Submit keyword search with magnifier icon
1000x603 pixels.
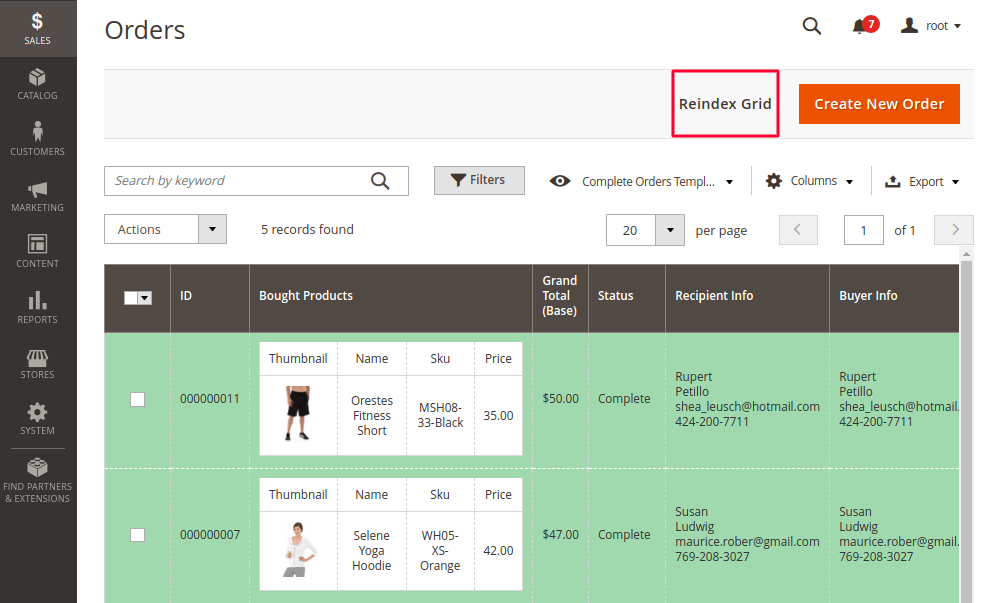(380, 181)
